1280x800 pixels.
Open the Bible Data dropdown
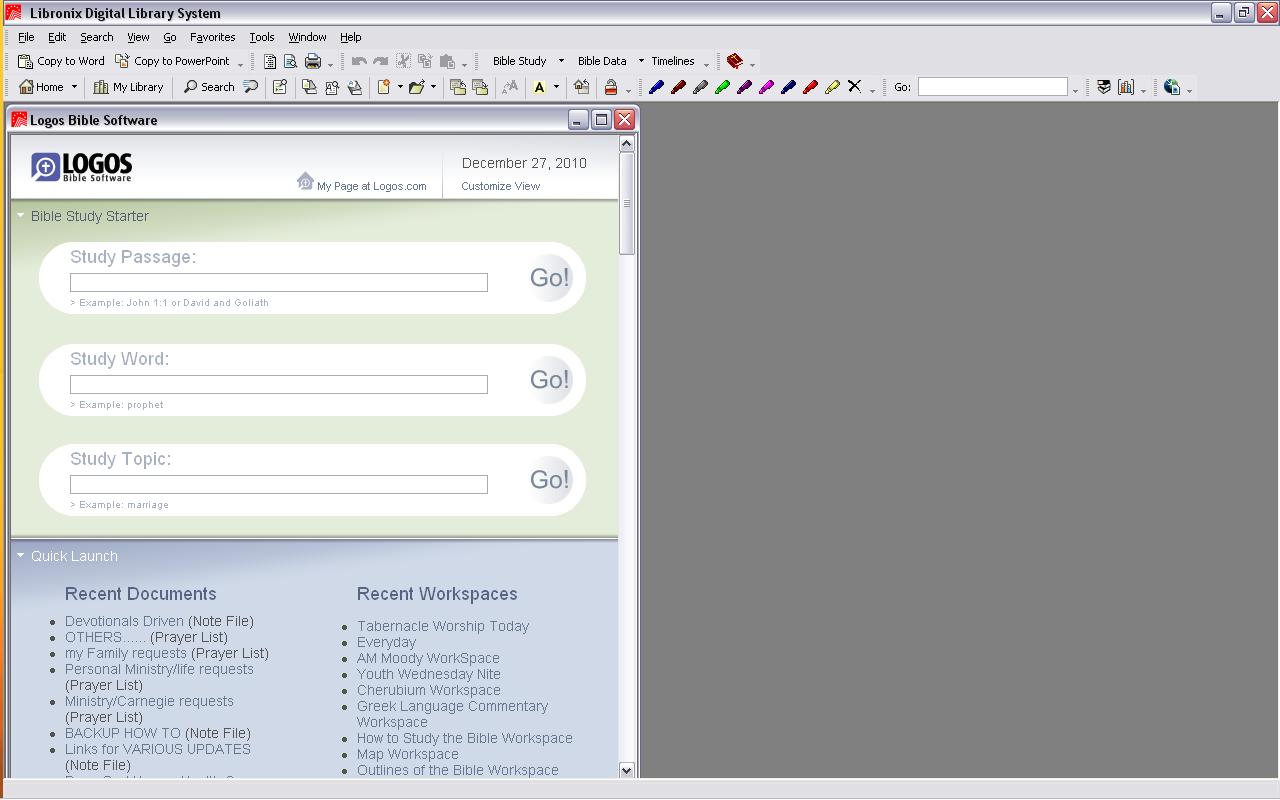coord(610,61)
